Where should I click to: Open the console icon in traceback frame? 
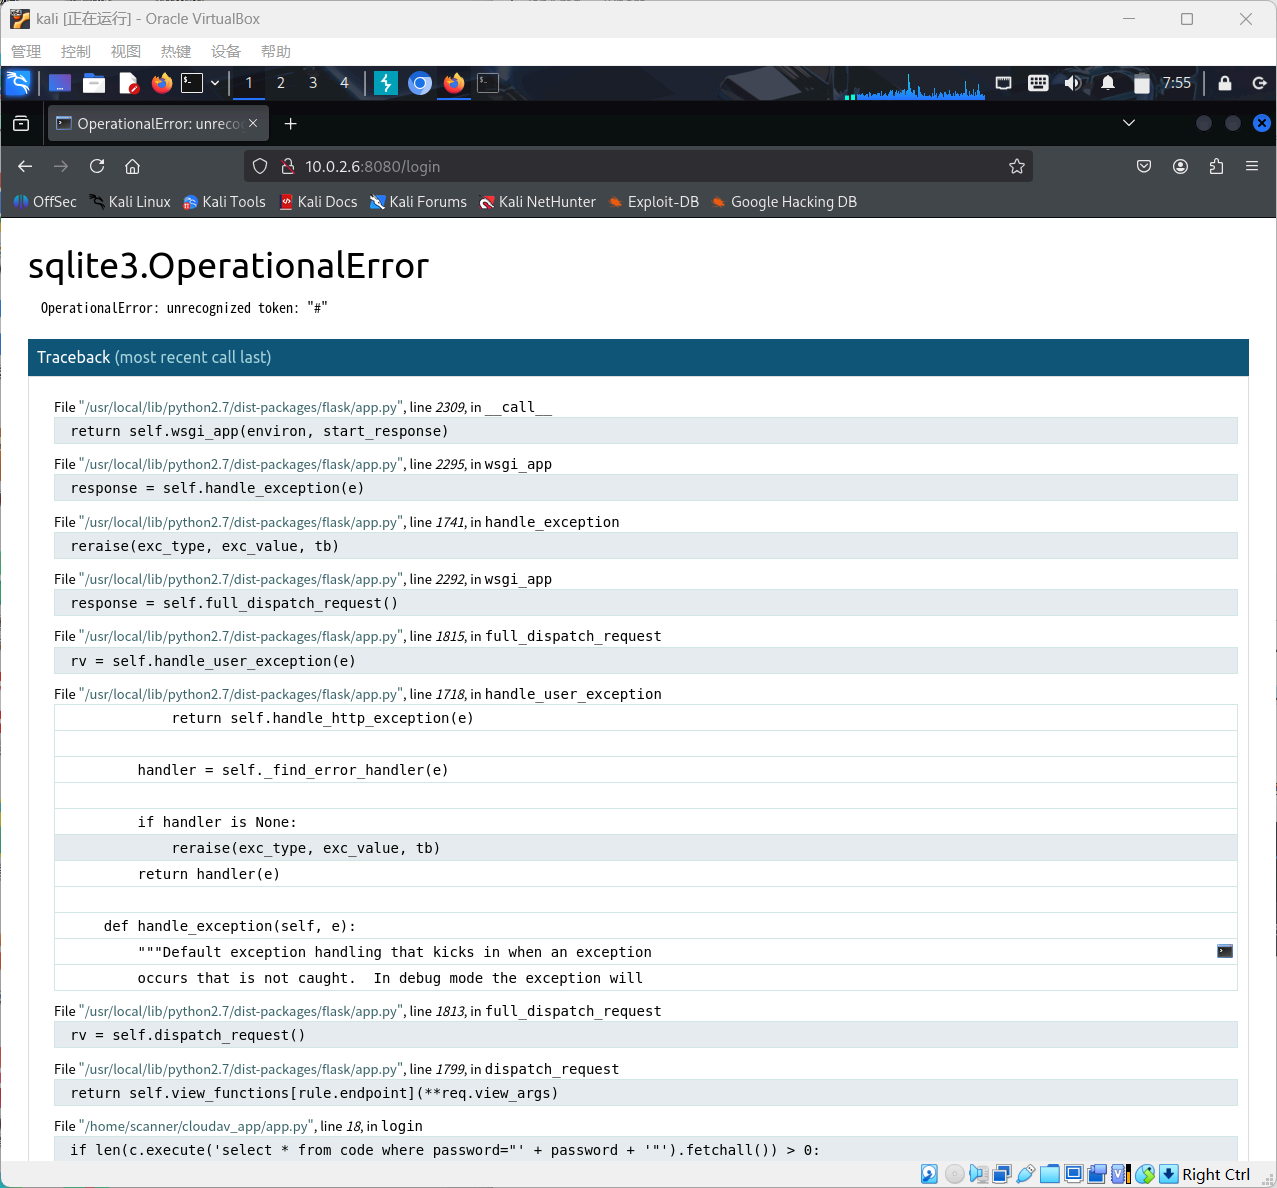pyautogui.click(x=1224, y=951)
